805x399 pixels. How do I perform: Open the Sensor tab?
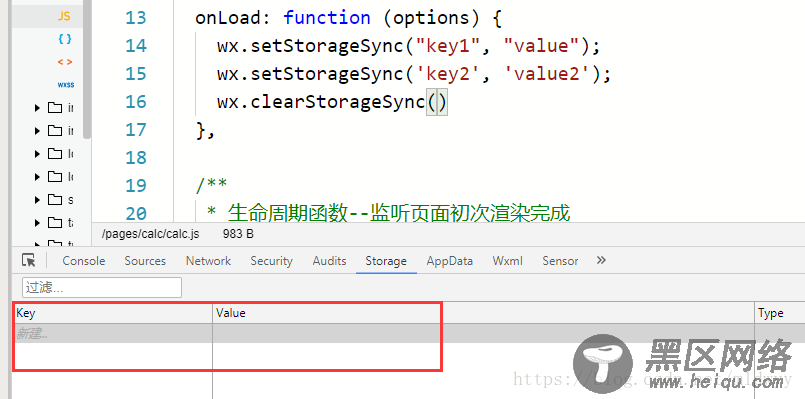pyautogui.click(x=560, y=261)
